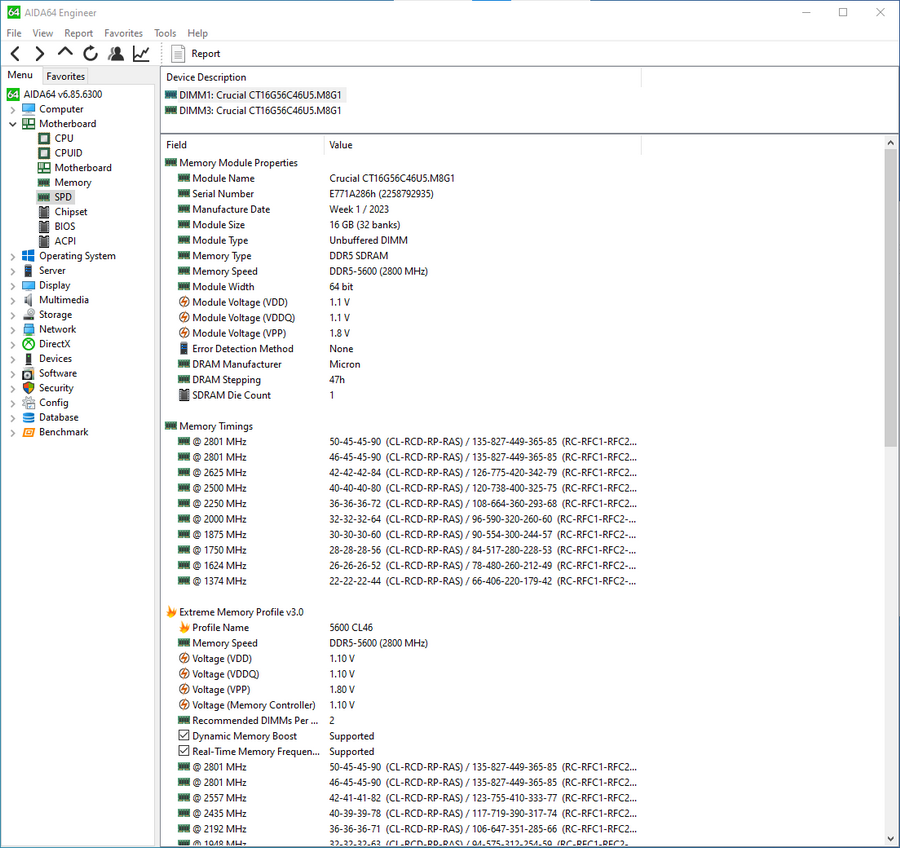
Task: Toggle the Dynamic Memory Boost checkbox
Action: pos(184,735)
